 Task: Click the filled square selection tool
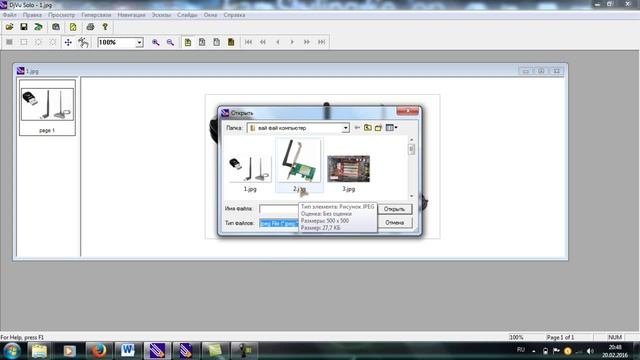coord(9,42)
